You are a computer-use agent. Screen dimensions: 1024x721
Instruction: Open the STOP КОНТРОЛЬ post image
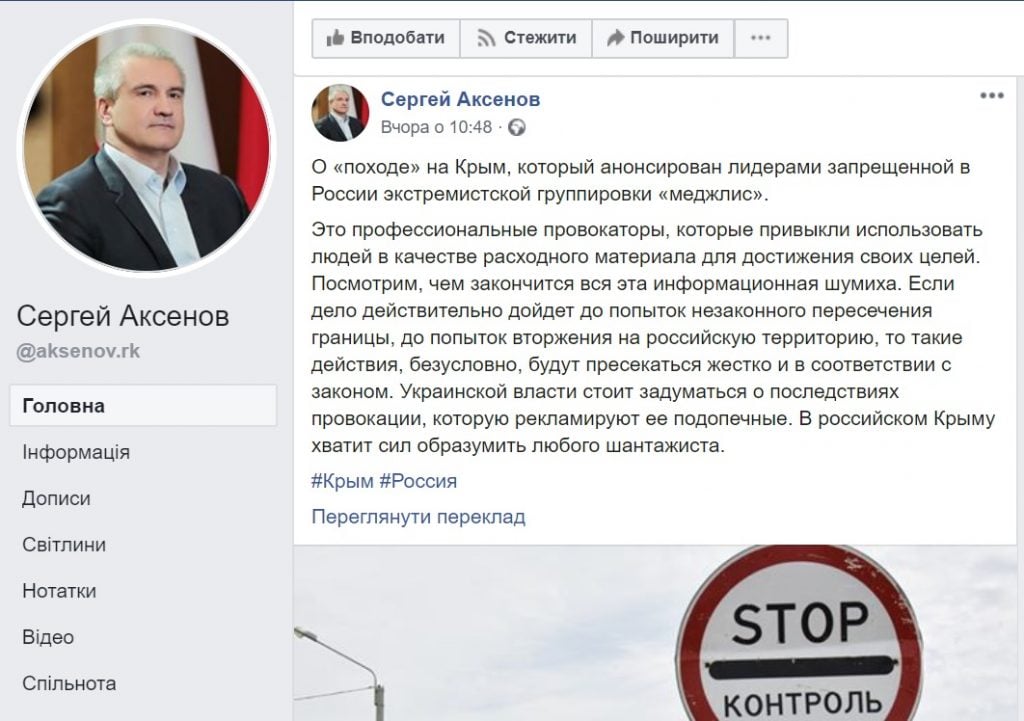pos(658,633)
